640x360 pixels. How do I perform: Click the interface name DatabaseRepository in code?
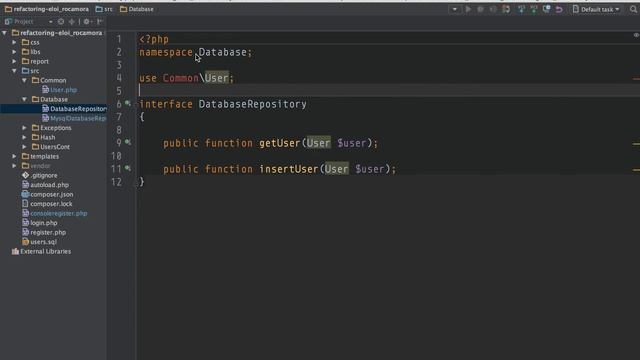pyautogui.click(x=253, y=104)
